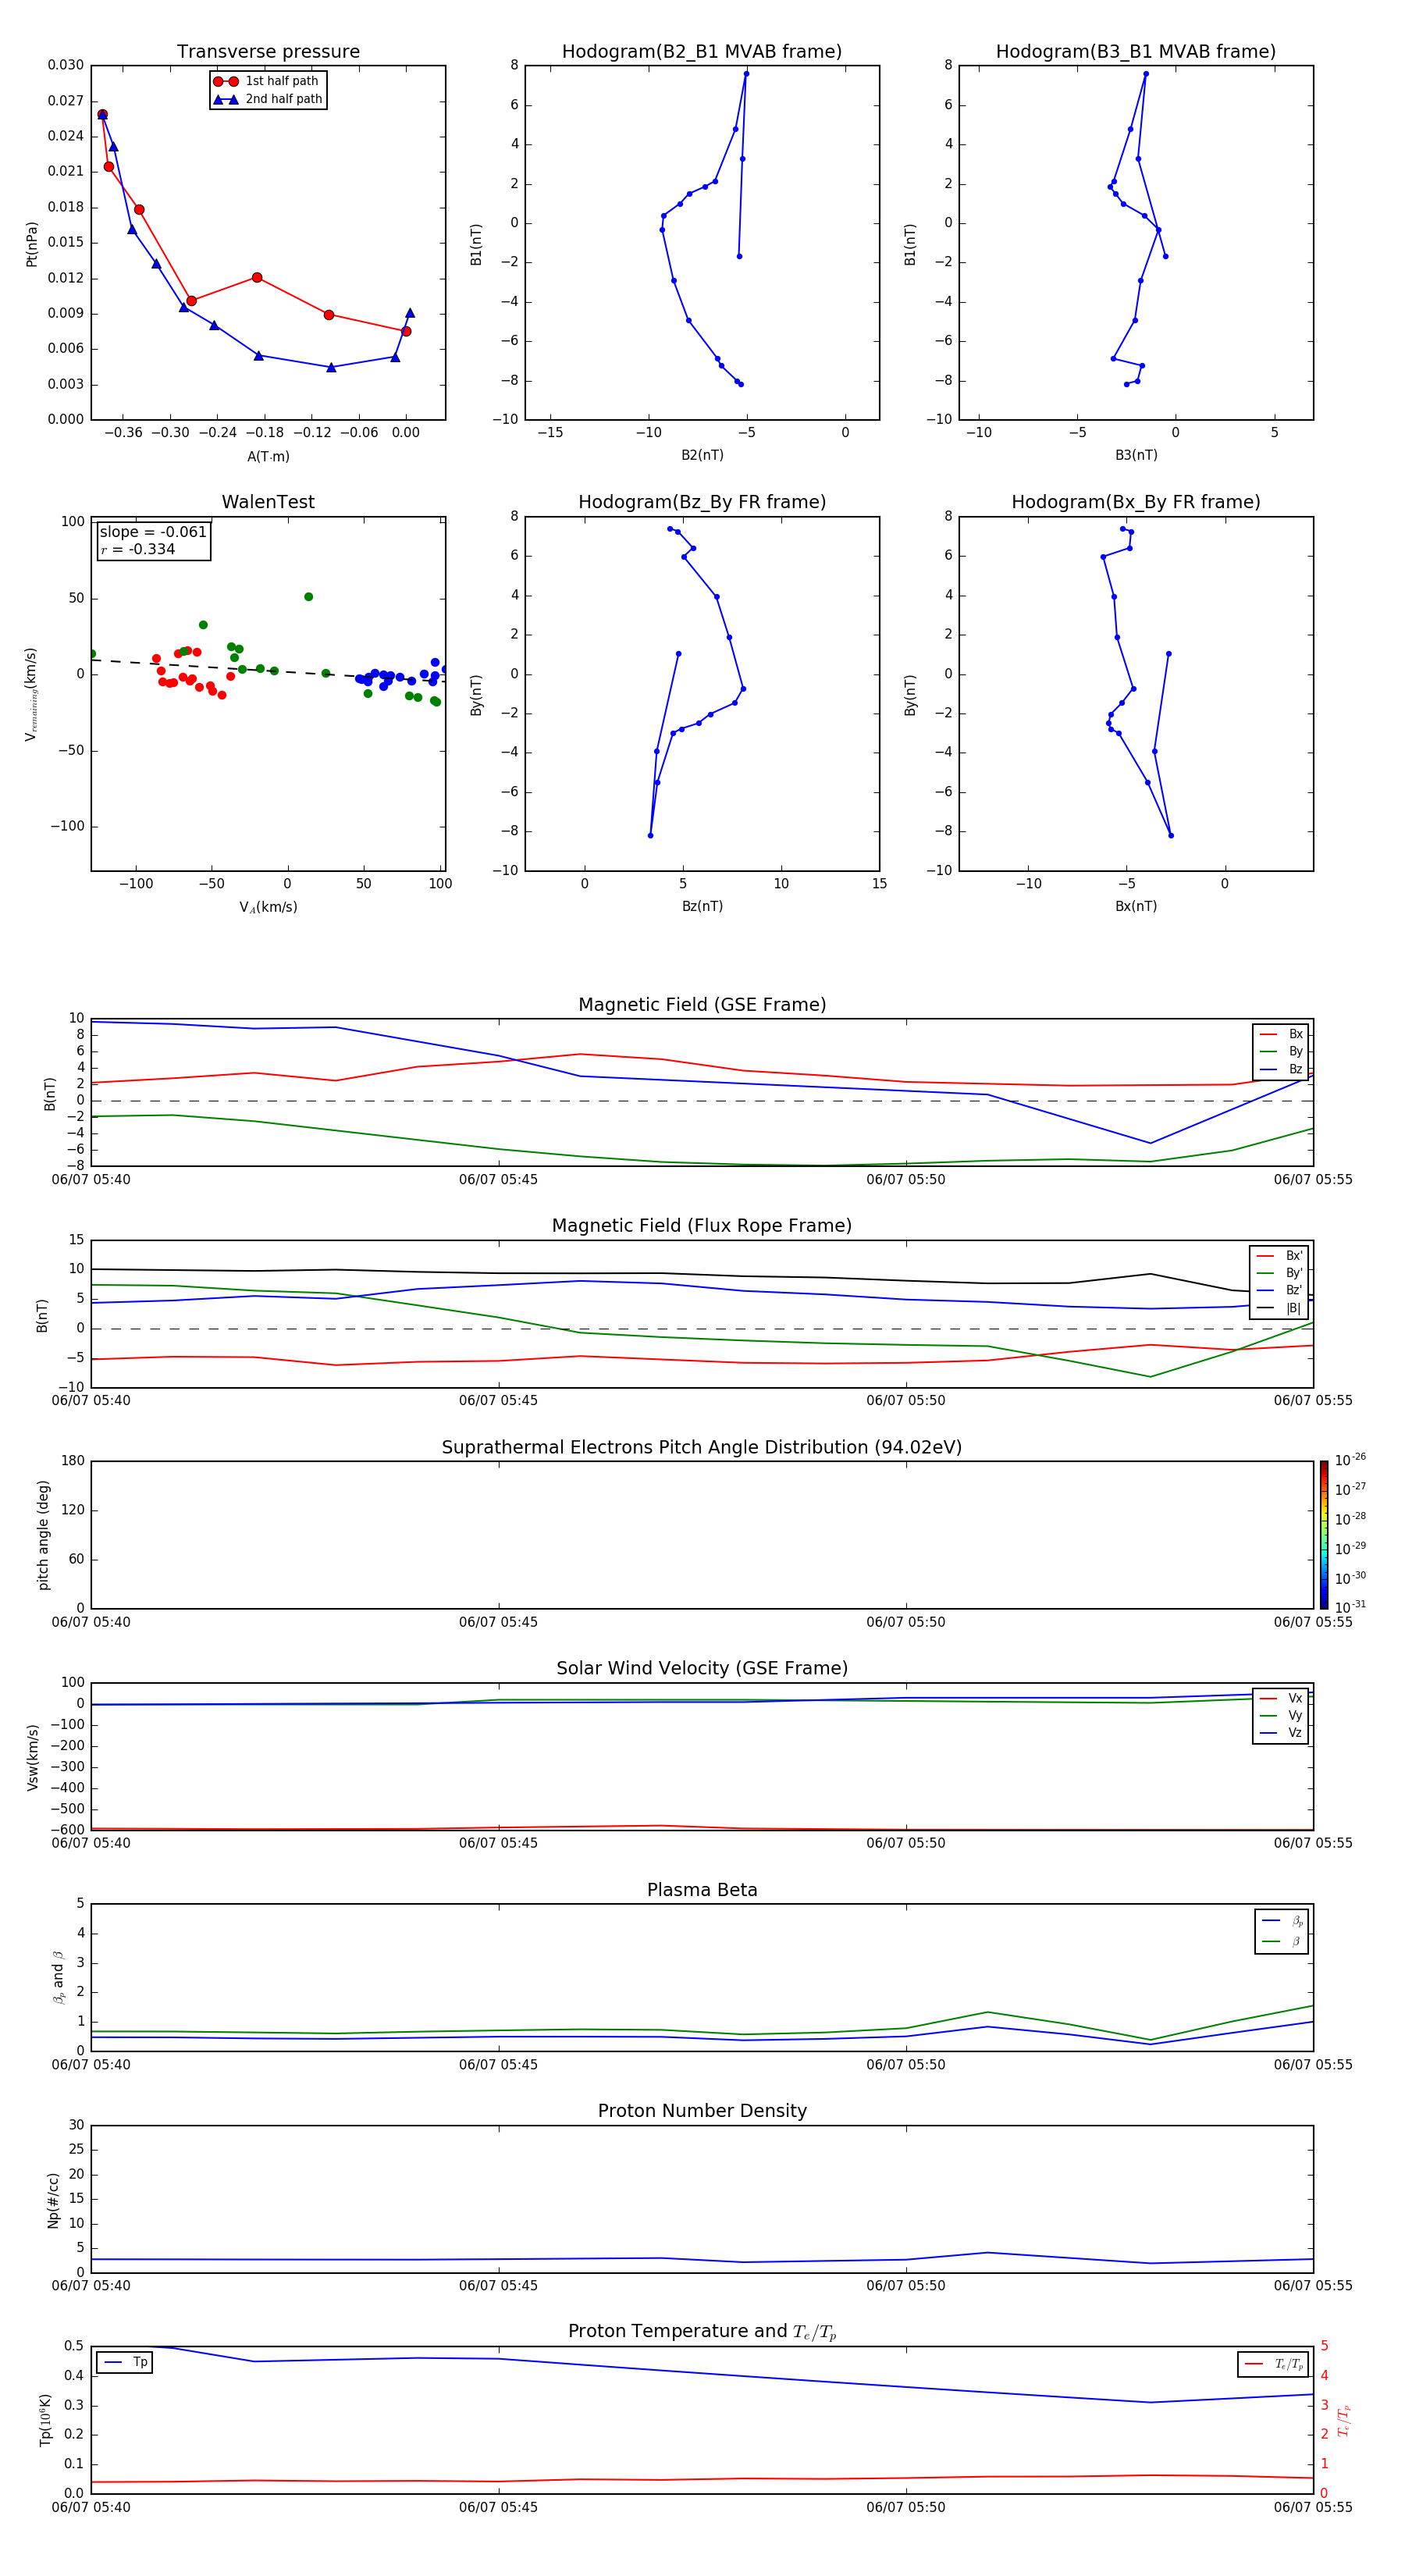Click the pitch angle colorbar
1405x2576 pixels.
click(1324, 1535)
